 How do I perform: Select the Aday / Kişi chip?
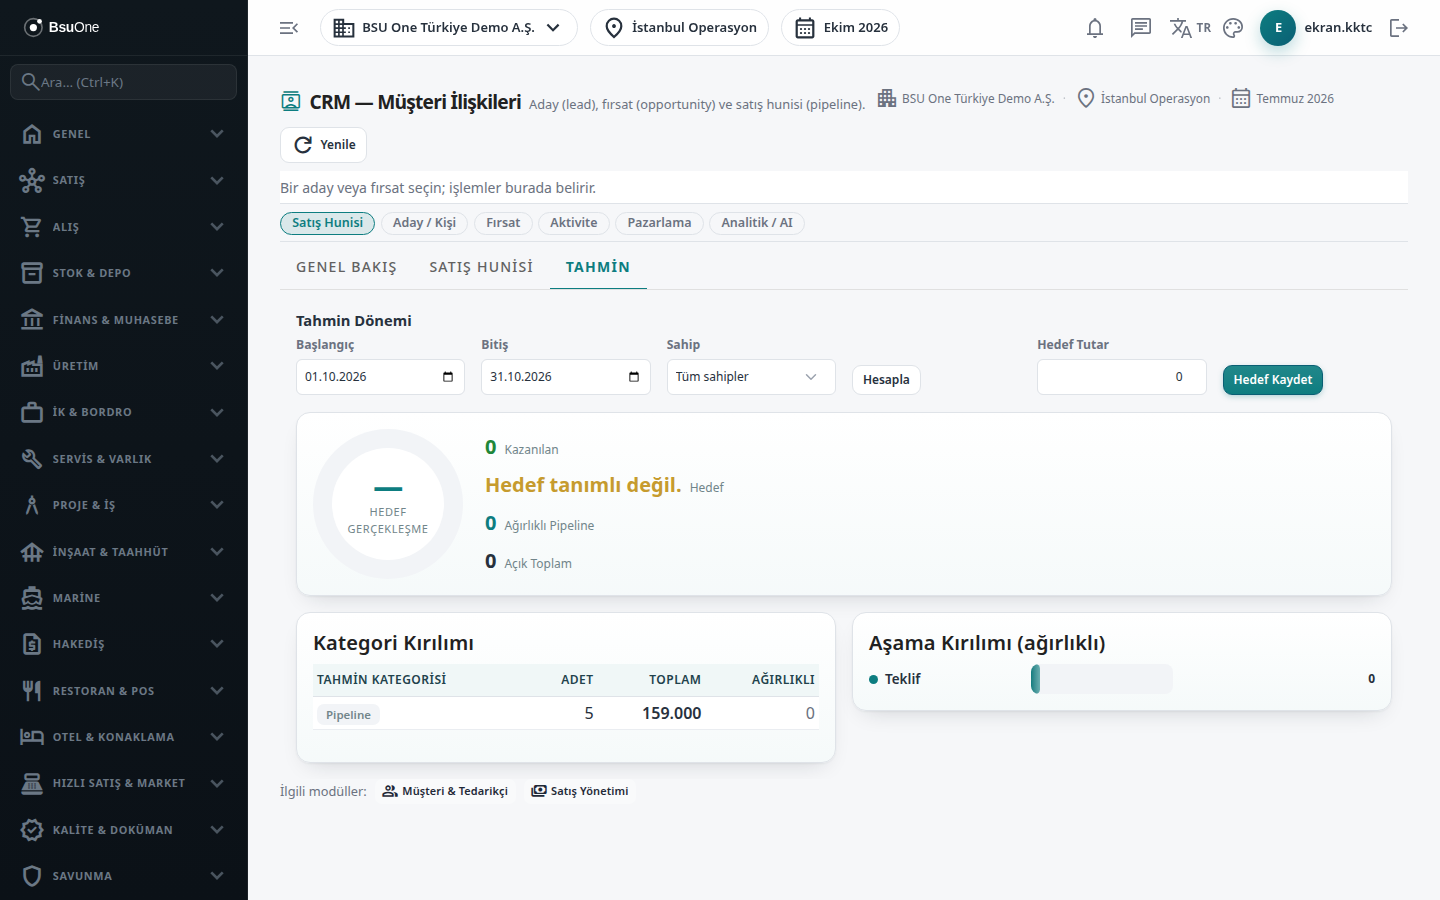pyautogui.click(x=424, y=223)
